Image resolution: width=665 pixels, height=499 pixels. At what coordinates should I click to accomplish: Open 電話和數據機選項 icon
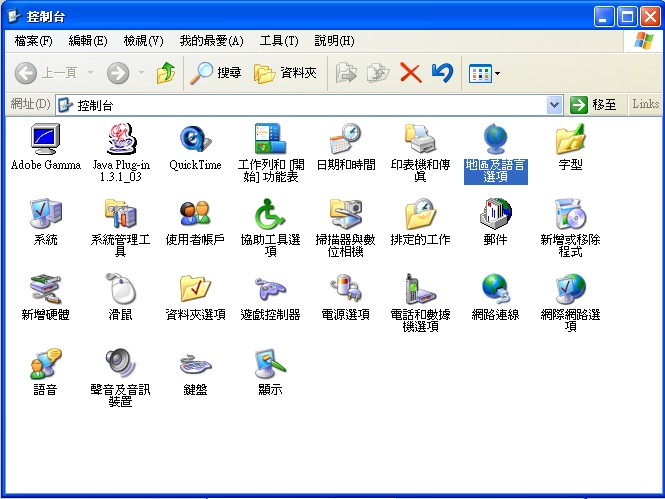[x=420, y=289]
